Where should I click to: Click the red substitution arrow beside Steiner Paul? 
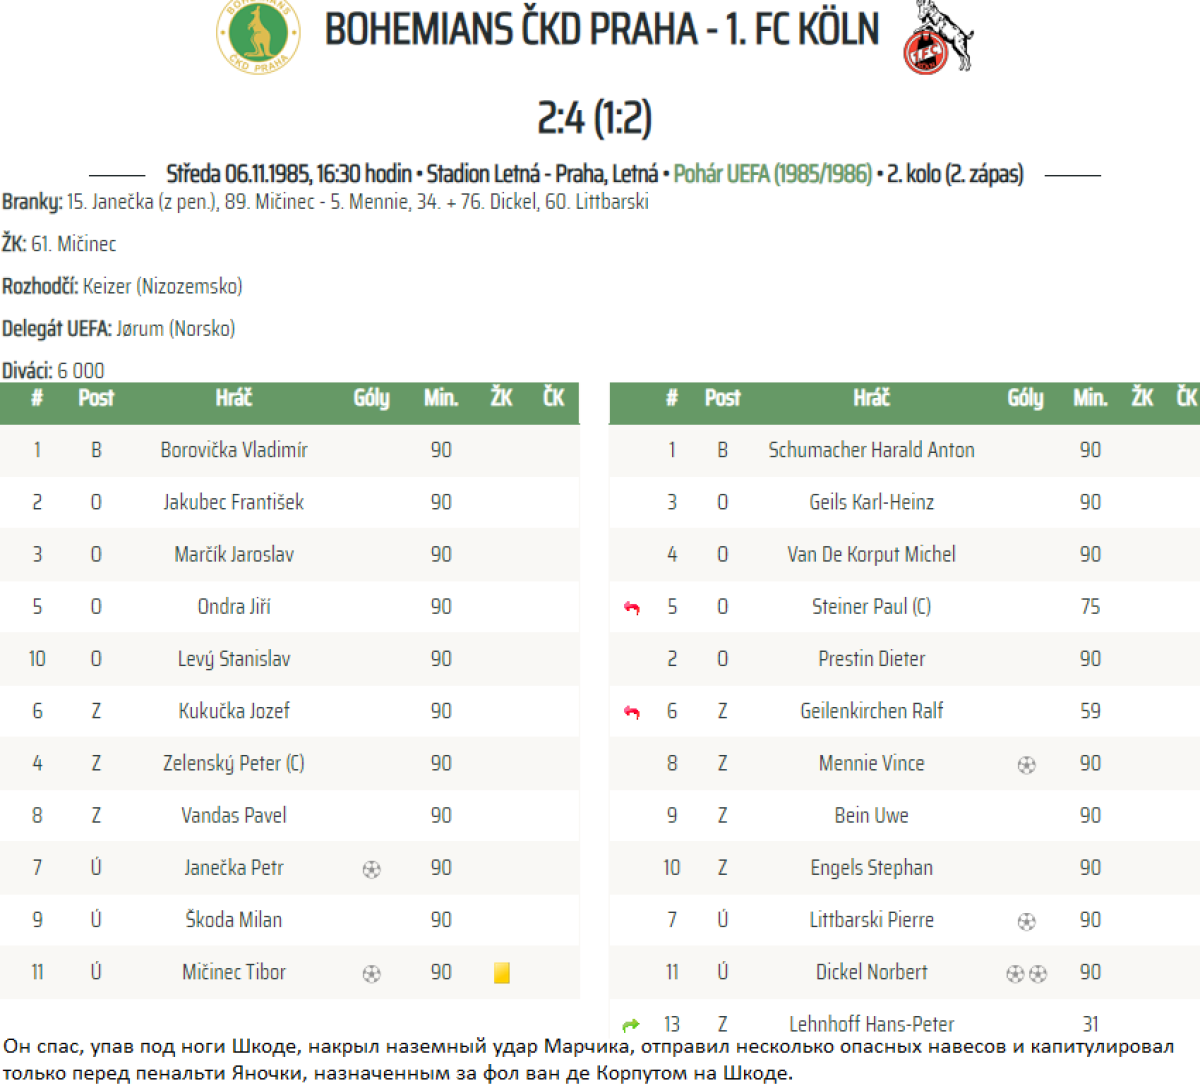631,608
